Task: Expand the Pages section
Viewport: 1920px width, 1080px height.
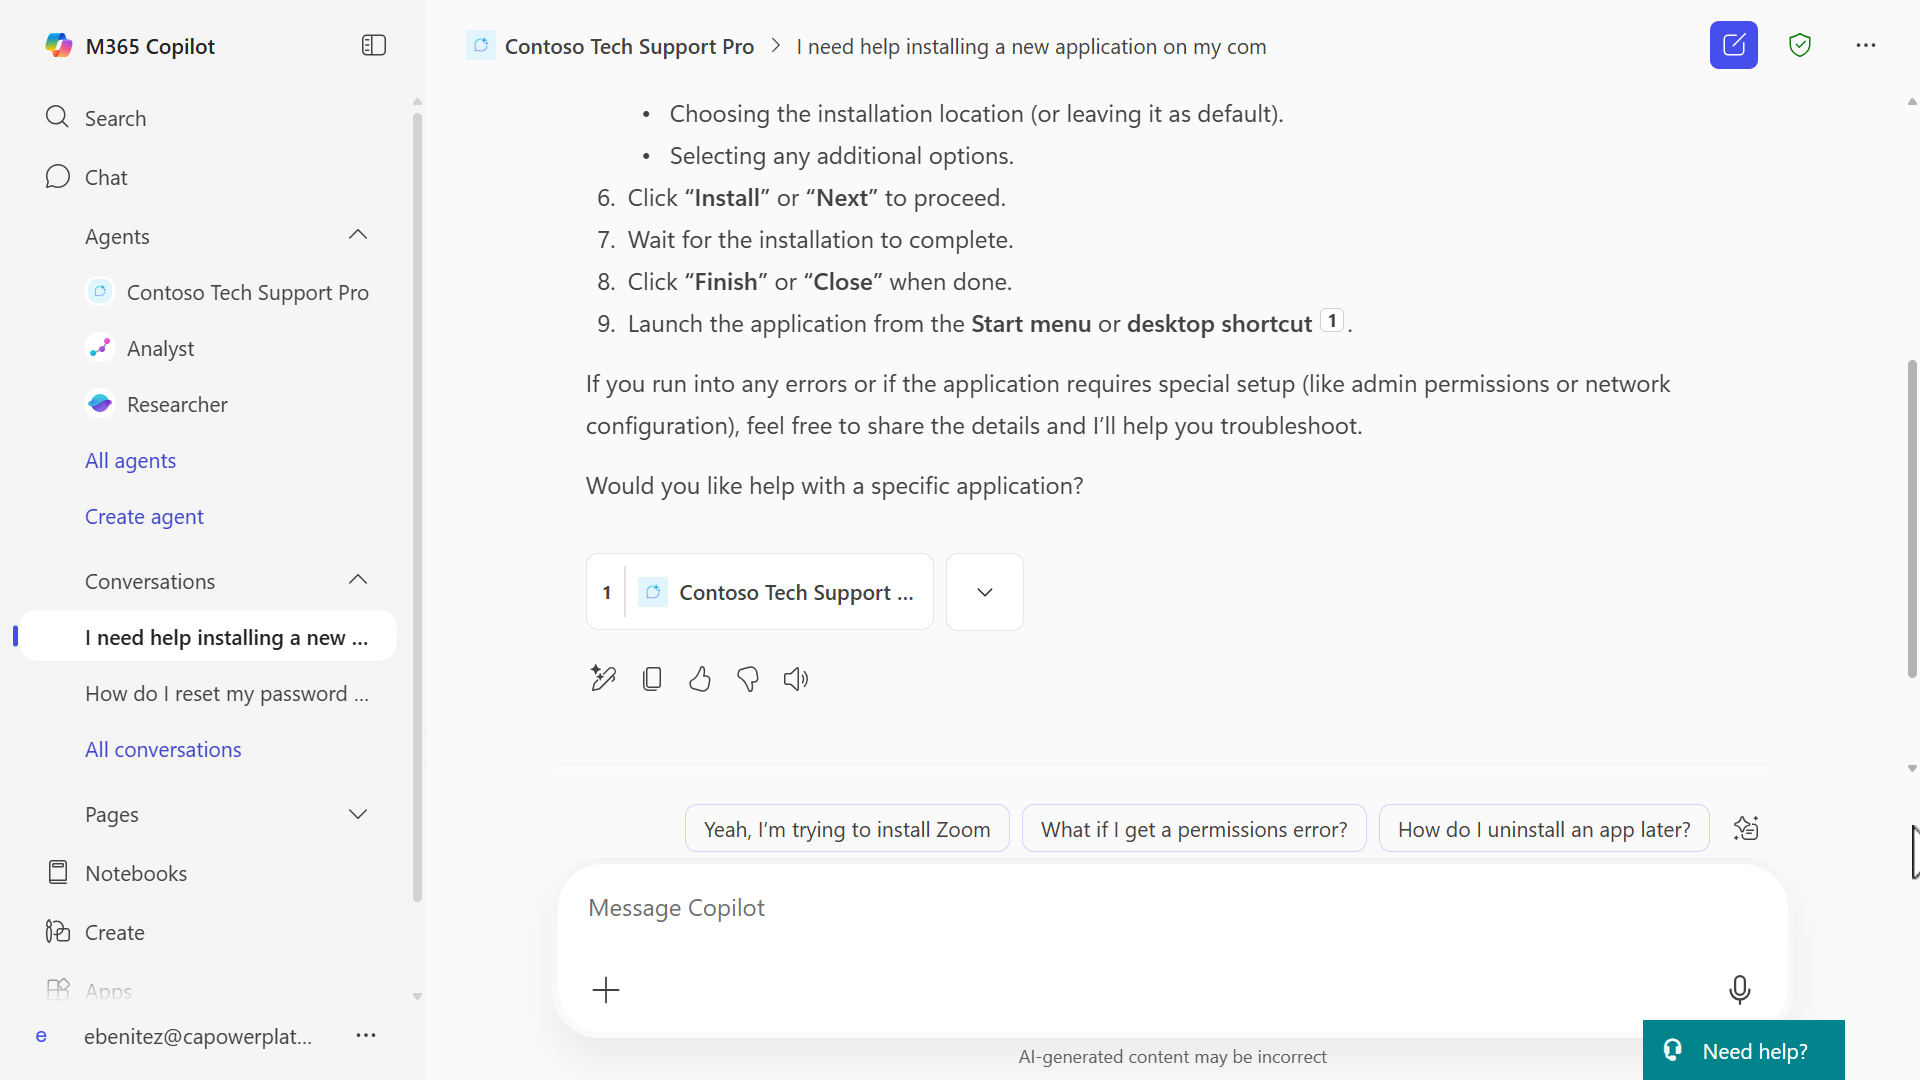Action: [x=358, y=814]
